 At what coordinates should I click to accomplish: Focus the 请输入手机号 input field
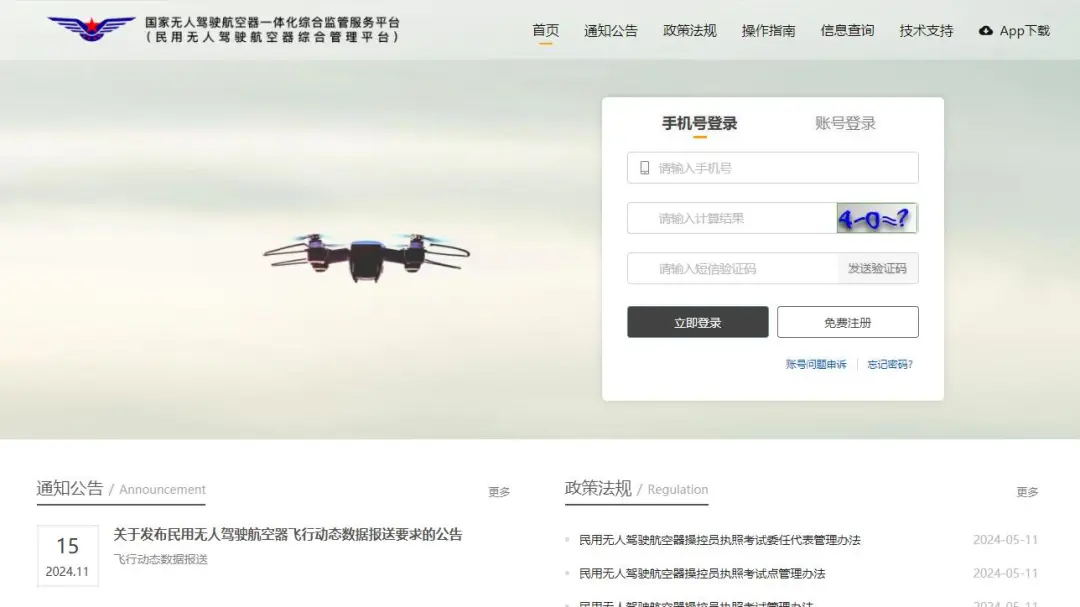[x=772, y=167]
